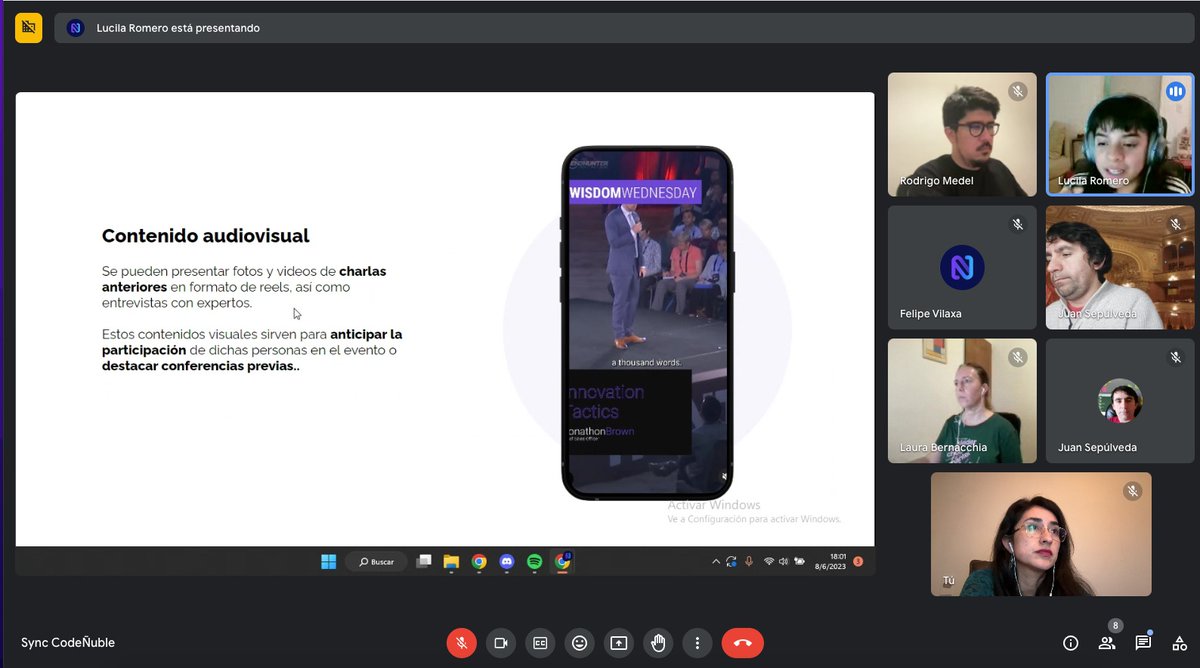Pause audio on Lucila Romero's tile

tap(1175, 91)
